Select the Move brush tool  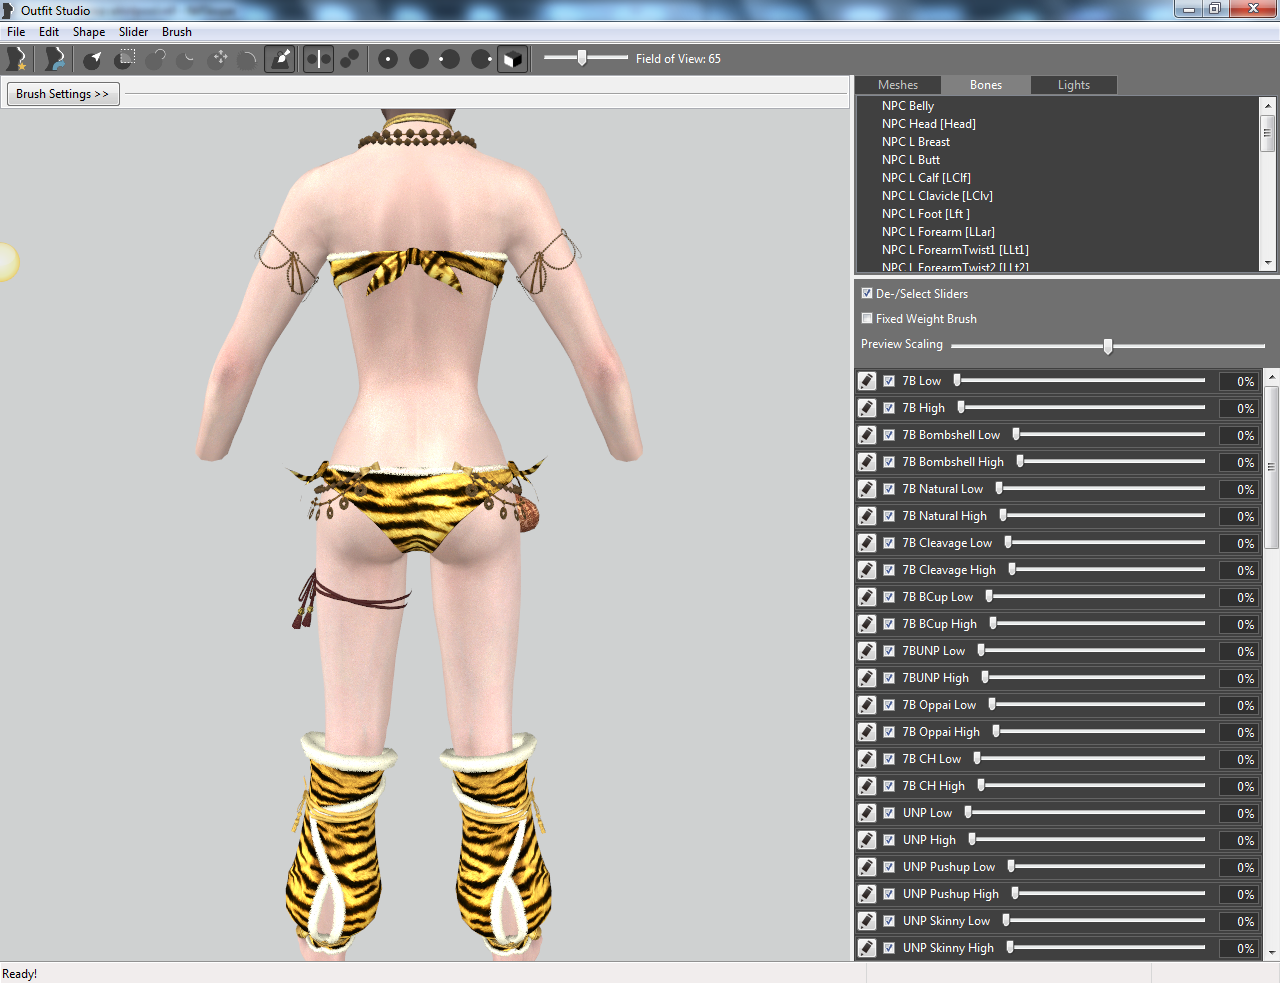coord(218,59)
